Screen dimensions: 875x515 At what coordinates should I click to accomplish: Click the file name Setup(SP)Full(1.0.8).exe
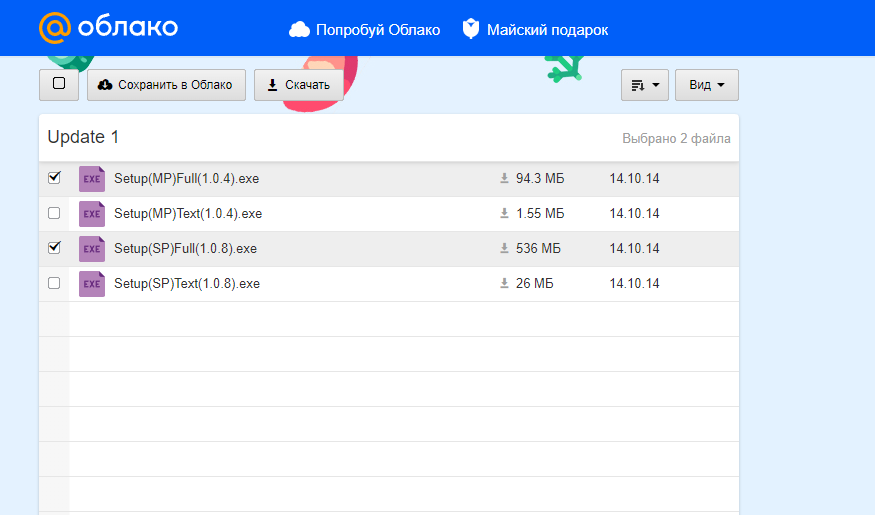(x=185, y=249)
